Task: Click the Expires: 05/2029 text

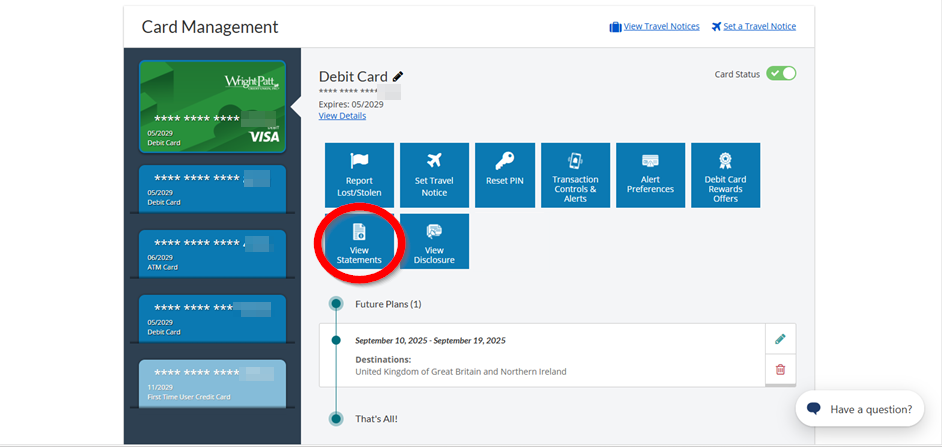Action: point(351,105)
